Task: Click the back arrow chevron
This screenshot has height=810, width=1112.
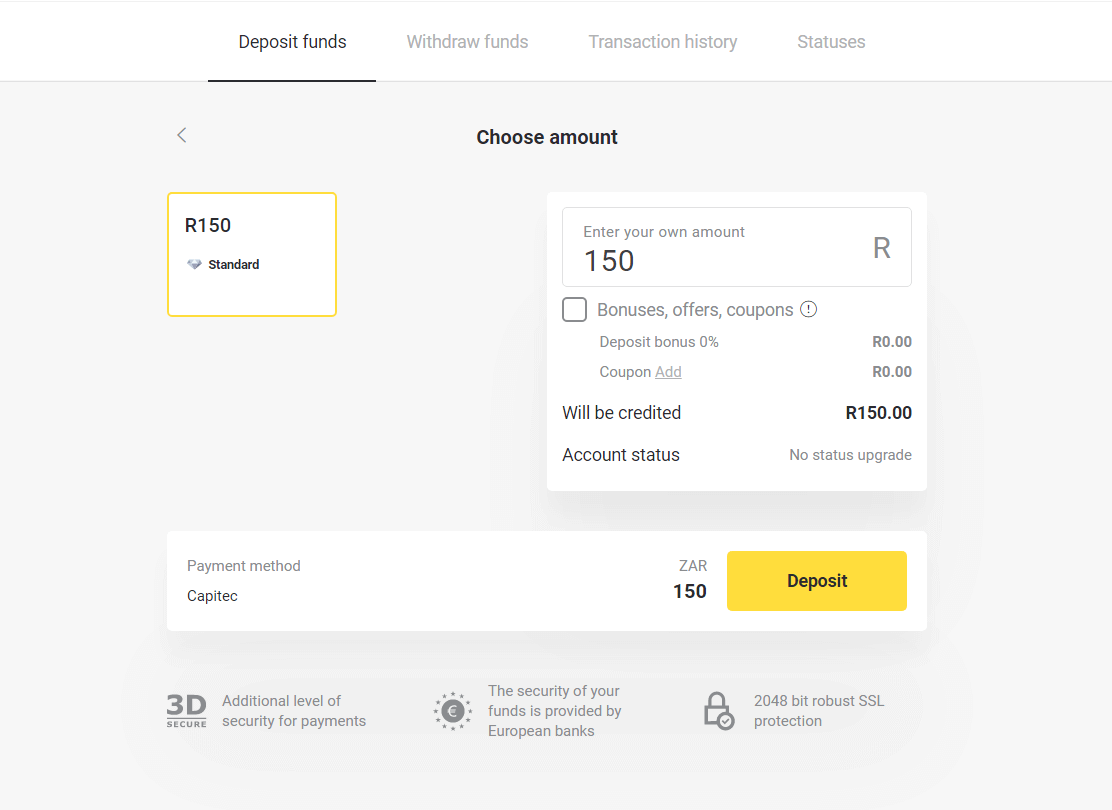Action: point(182,136)
